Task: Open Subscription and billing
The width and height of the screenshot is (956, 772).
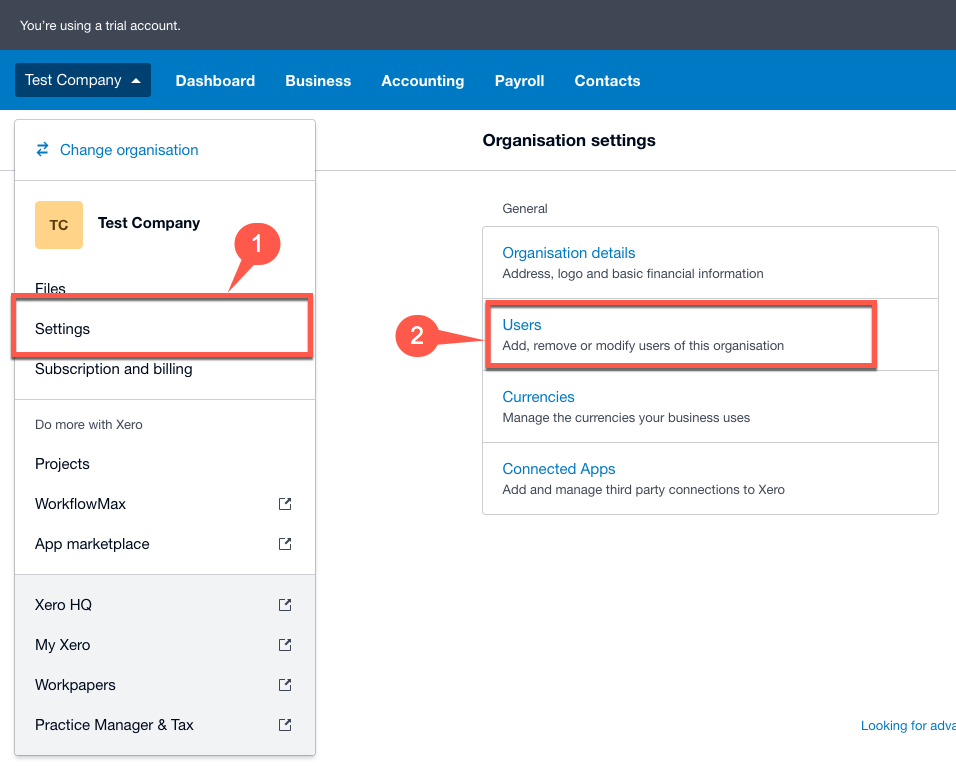Action: (x=113, y=369)
